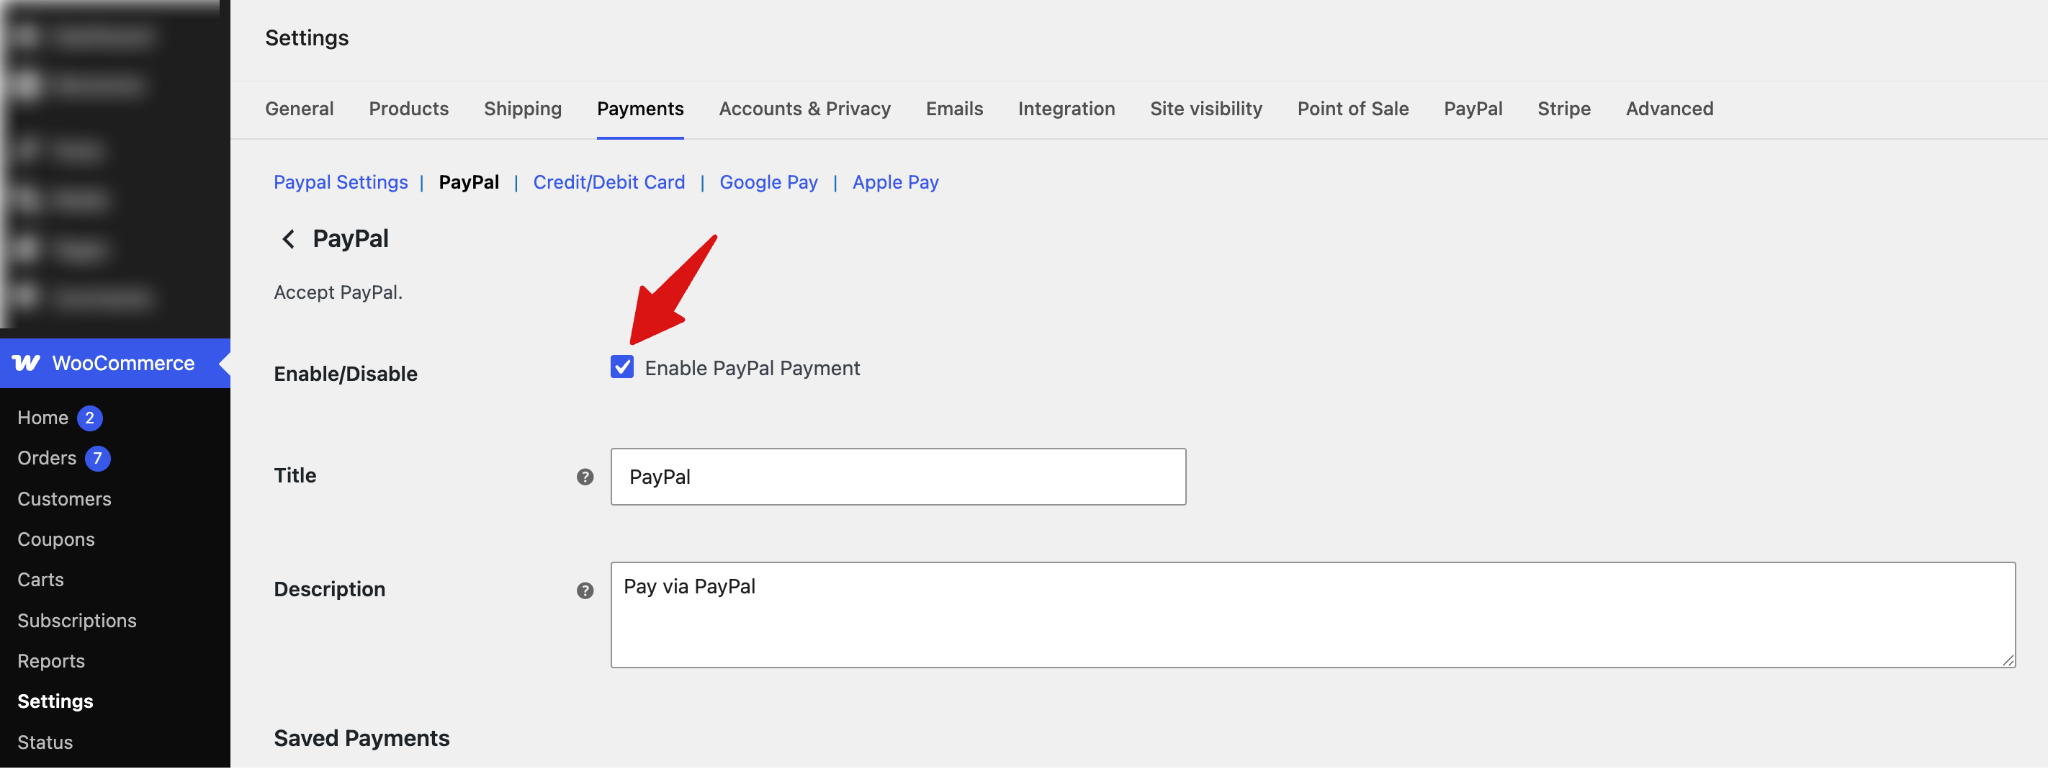The image size is (2048, 768).
Task: Open the Site visibility tab
Action: (1206, 109)
